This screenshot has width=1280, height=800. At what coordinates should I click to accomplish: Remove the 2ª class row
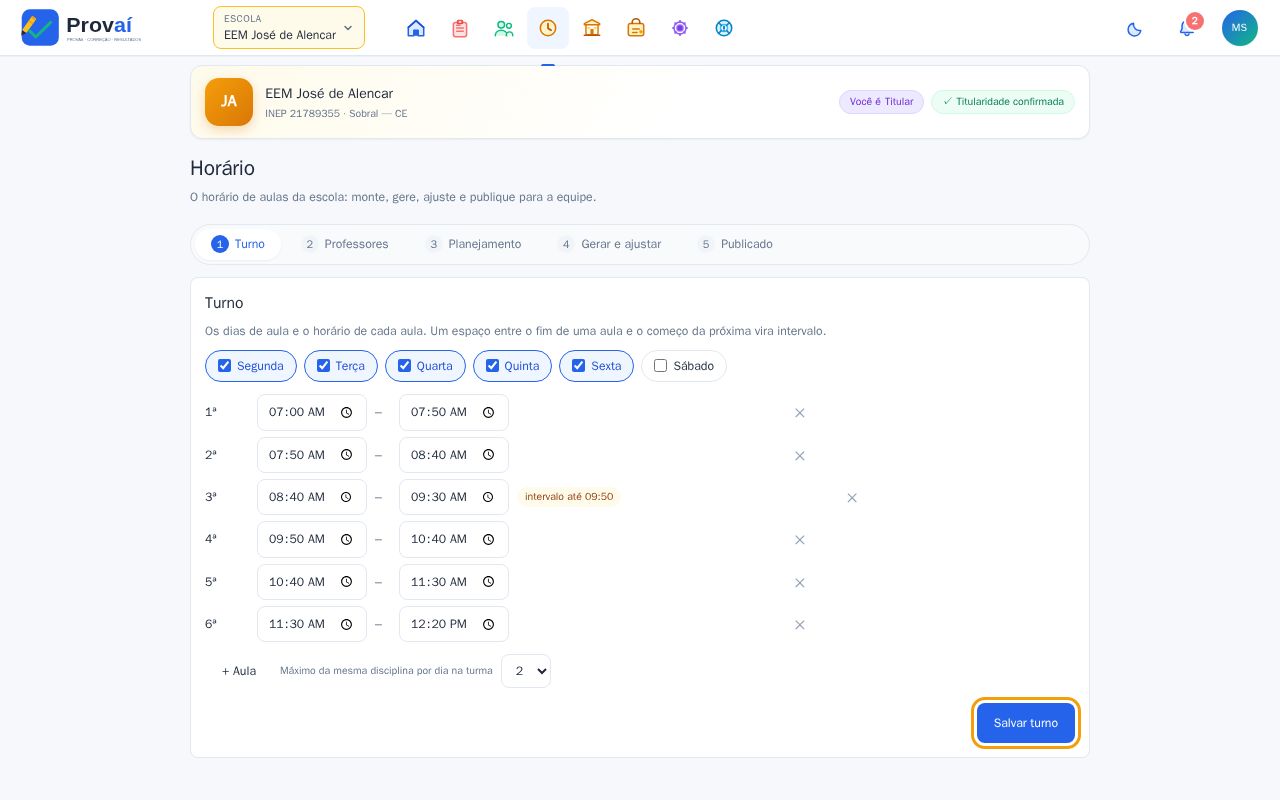(x=800, y=456)
